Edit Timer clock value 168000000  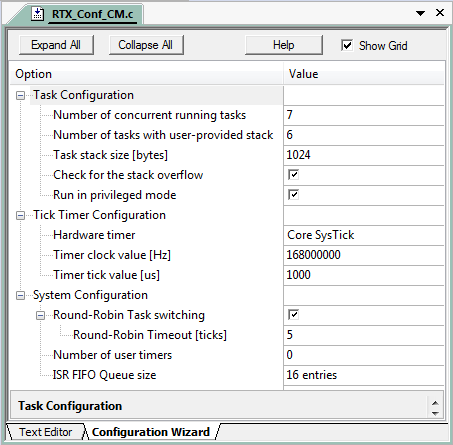click(364, 255)
